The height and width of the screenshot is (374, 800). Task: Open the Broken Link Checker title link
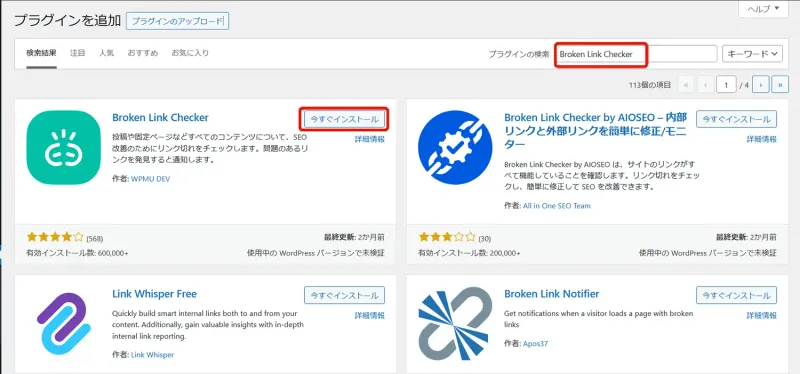(160, 117)
